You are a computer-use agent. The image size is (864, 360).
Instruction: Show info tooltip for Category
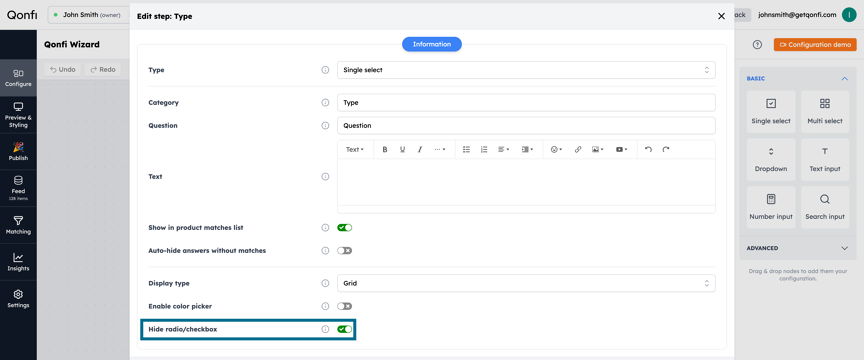325,103
